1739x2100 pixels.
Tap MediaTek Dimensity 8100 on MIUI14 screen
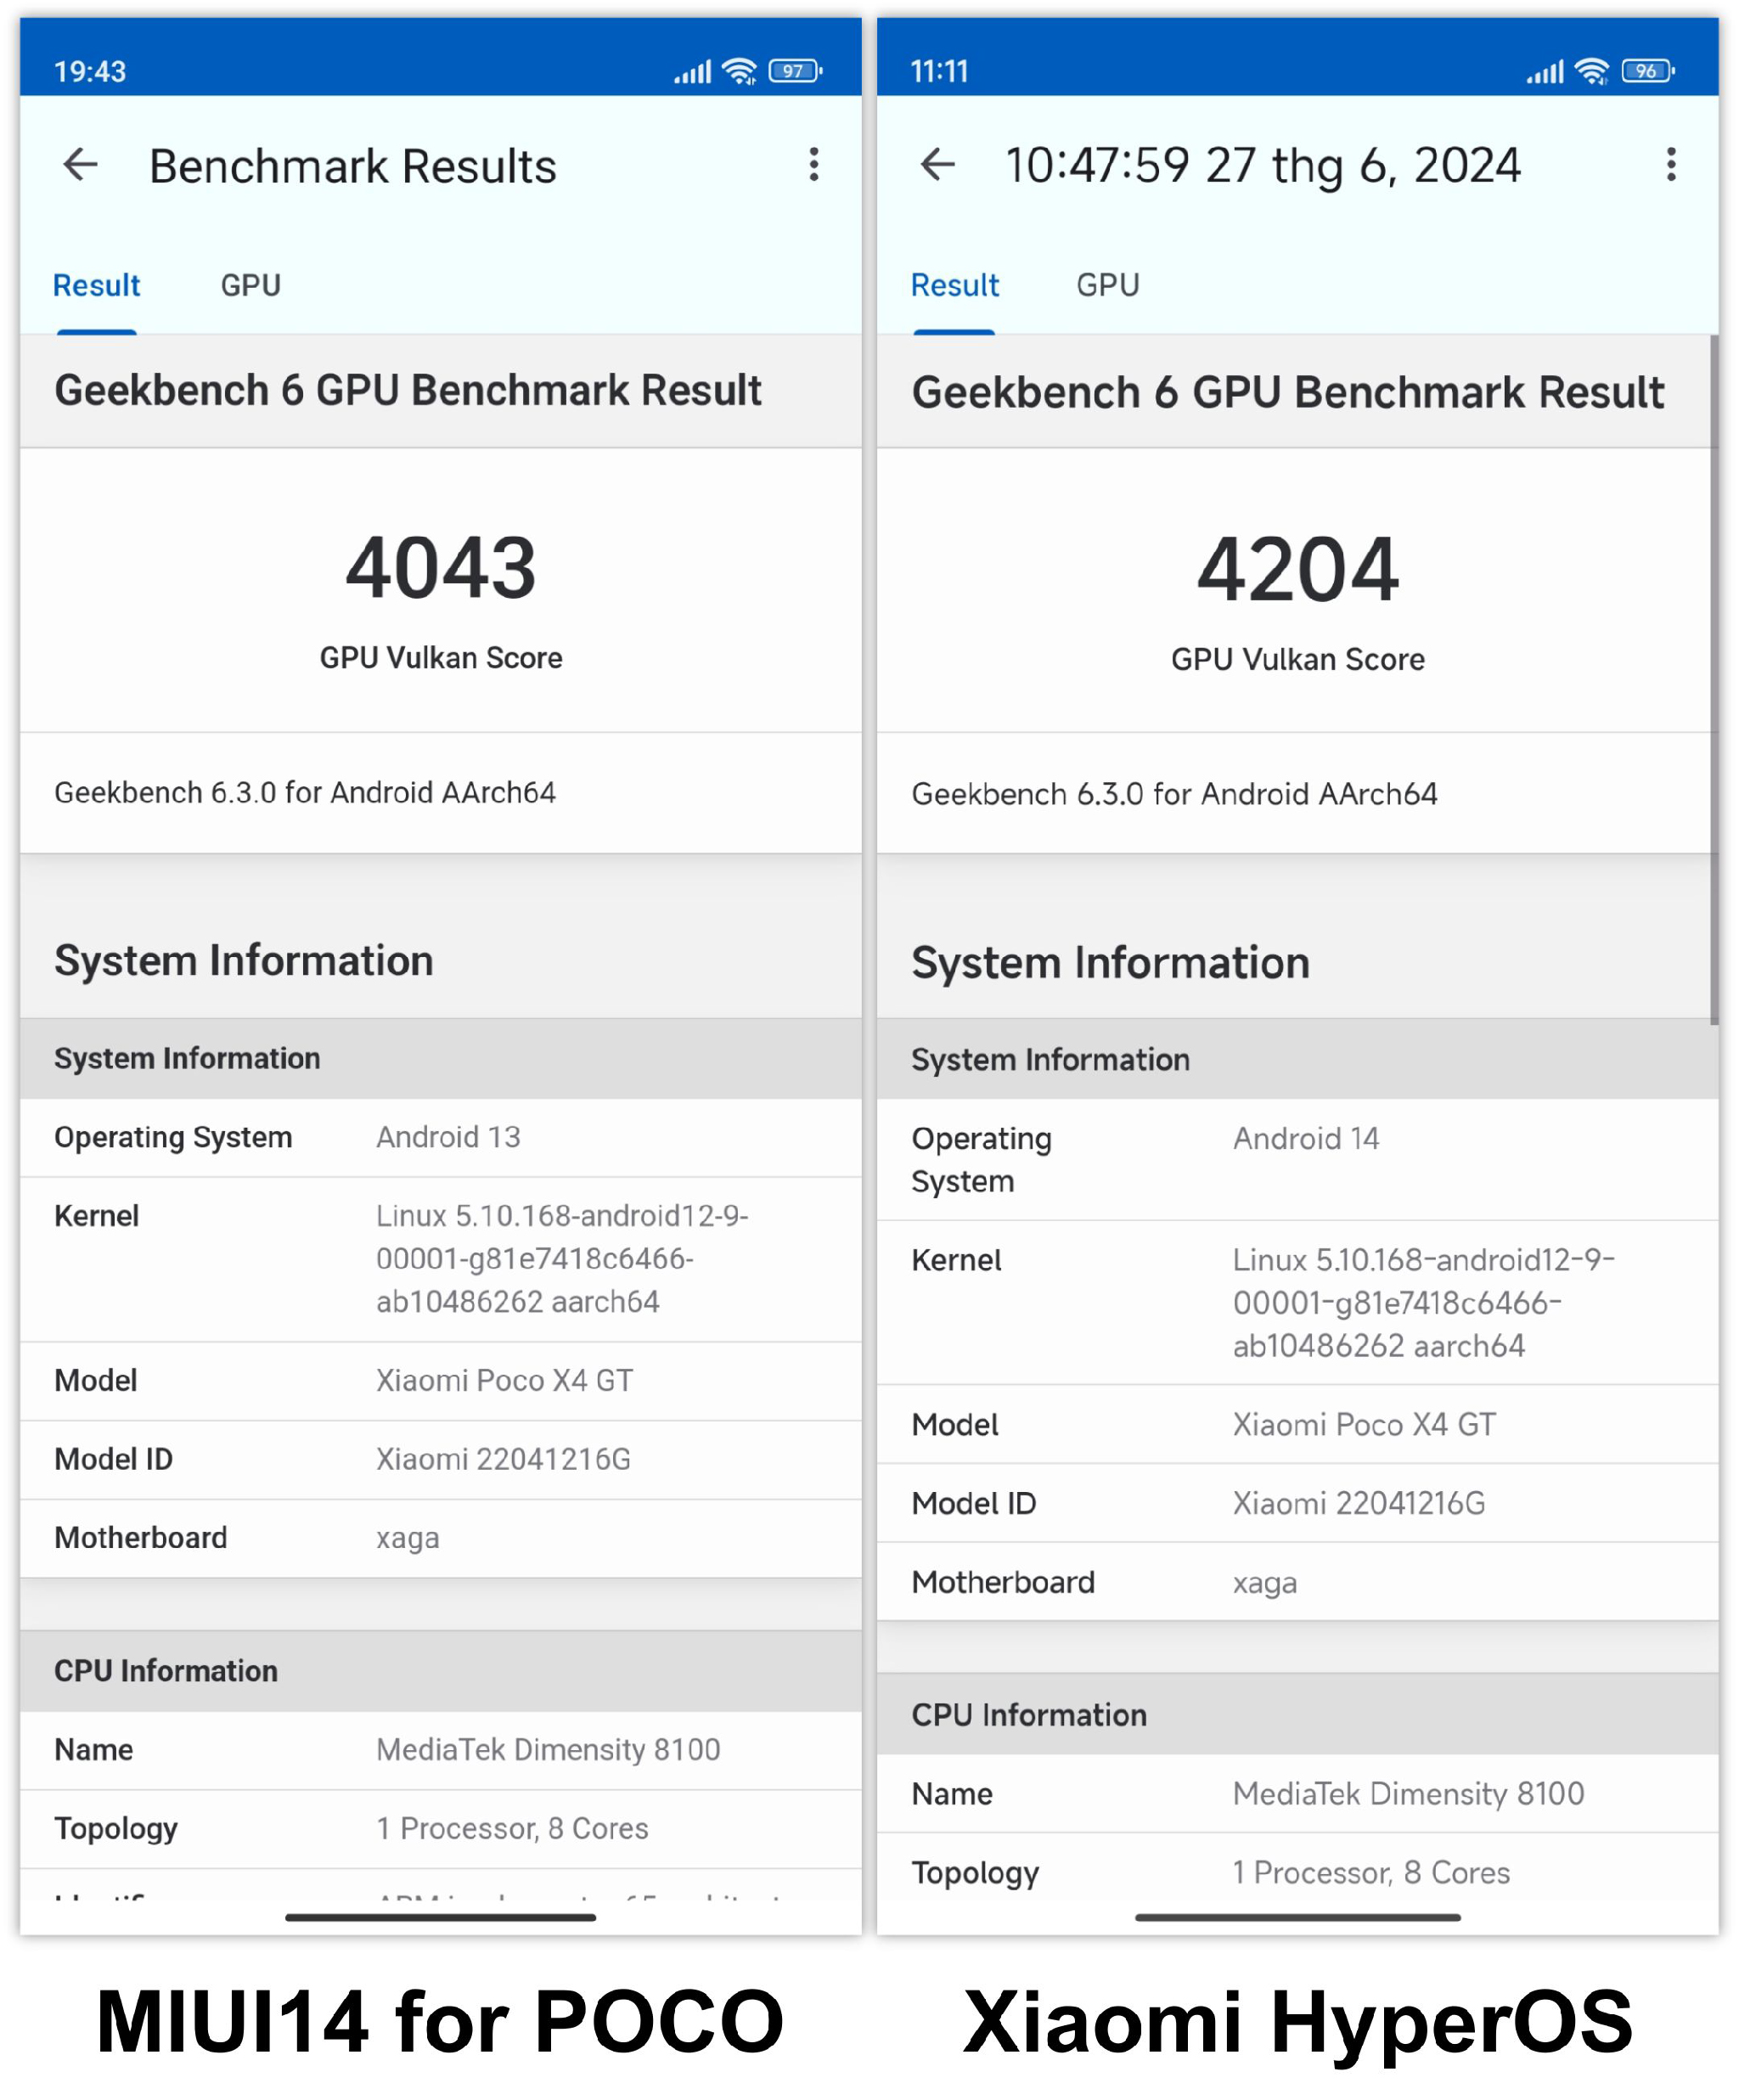pyautogui.click(x=548, y=1750)
